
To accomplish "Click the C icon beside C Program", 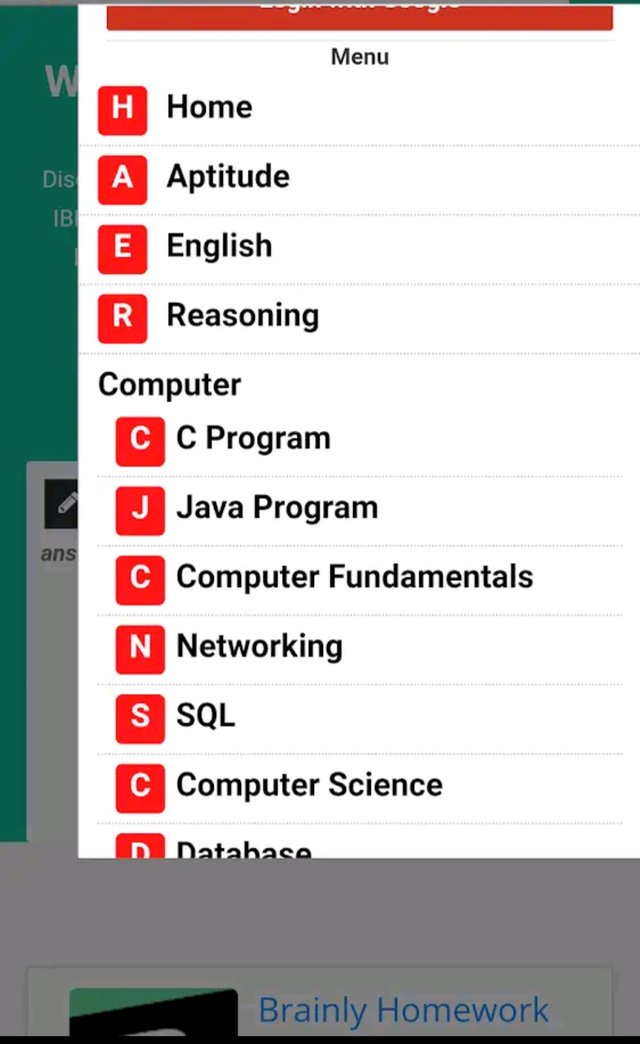I will click(x=140, y=440).
